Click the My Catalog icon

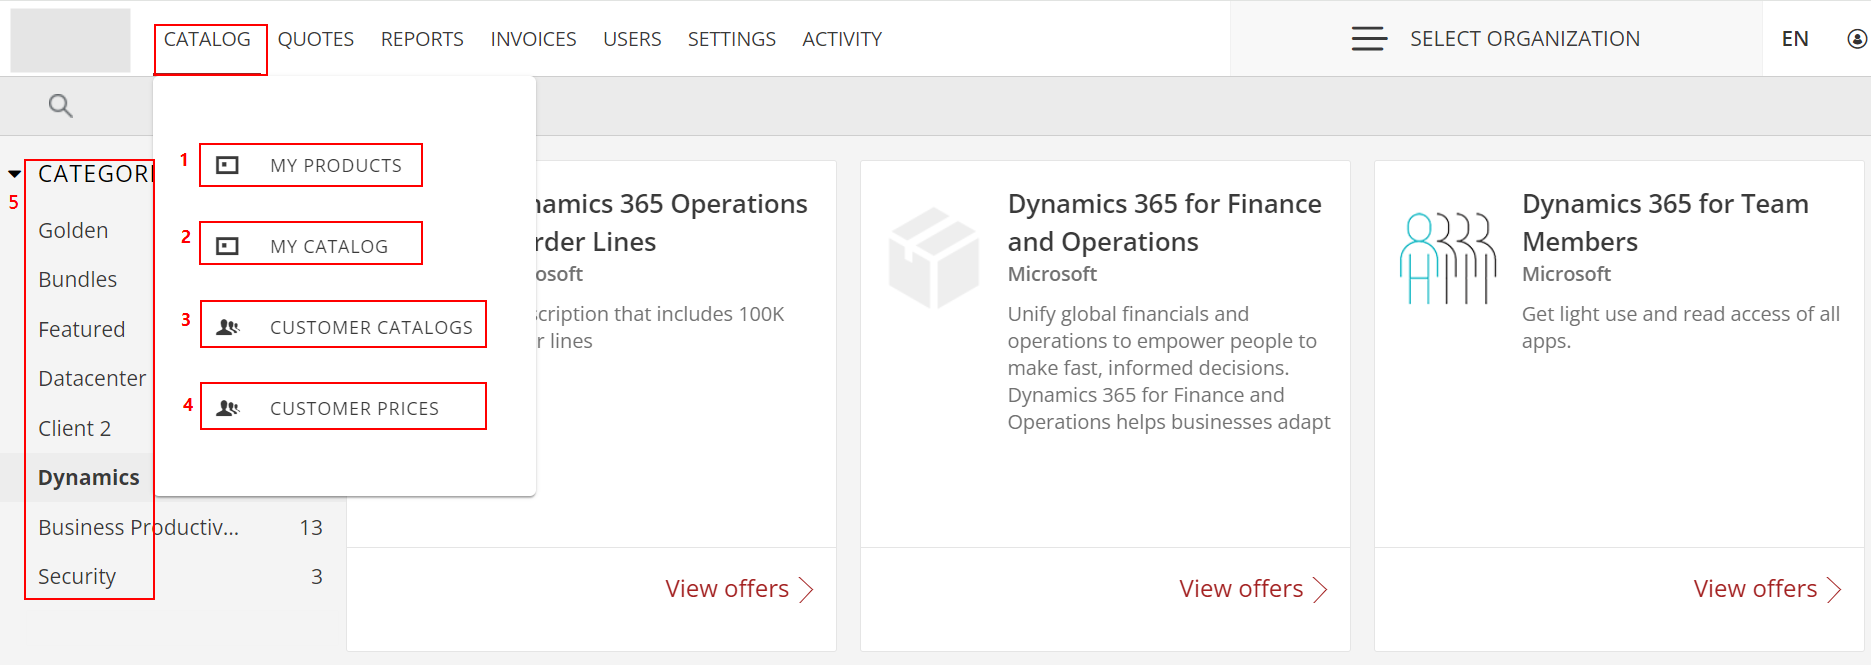click(x=228, y=246)
